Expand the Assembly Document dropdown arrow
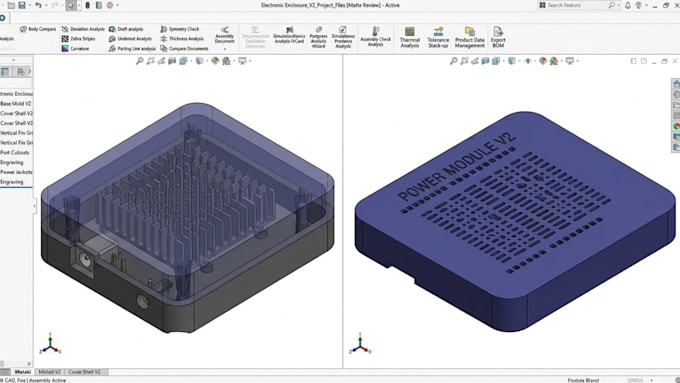The height and width of the screenshot is (383, 680). tap(225, 49)
